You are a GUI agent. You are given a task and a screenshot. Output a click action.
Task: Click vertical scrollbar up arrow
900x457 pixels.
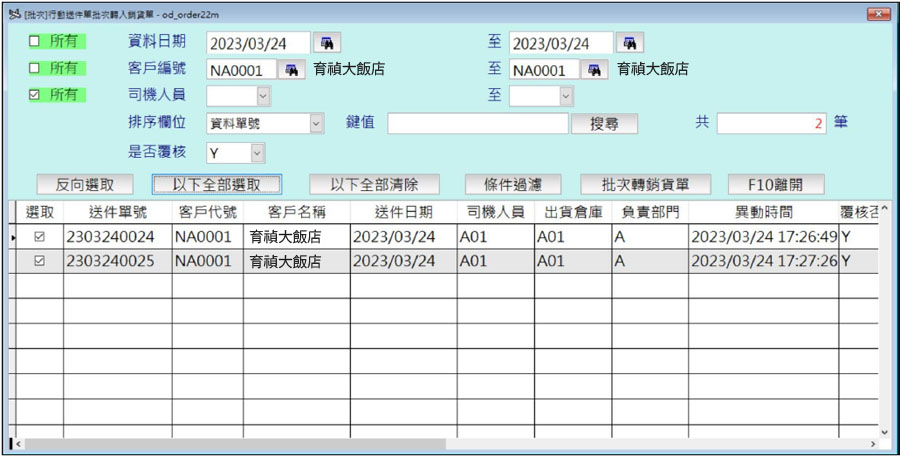click(884, 208)
